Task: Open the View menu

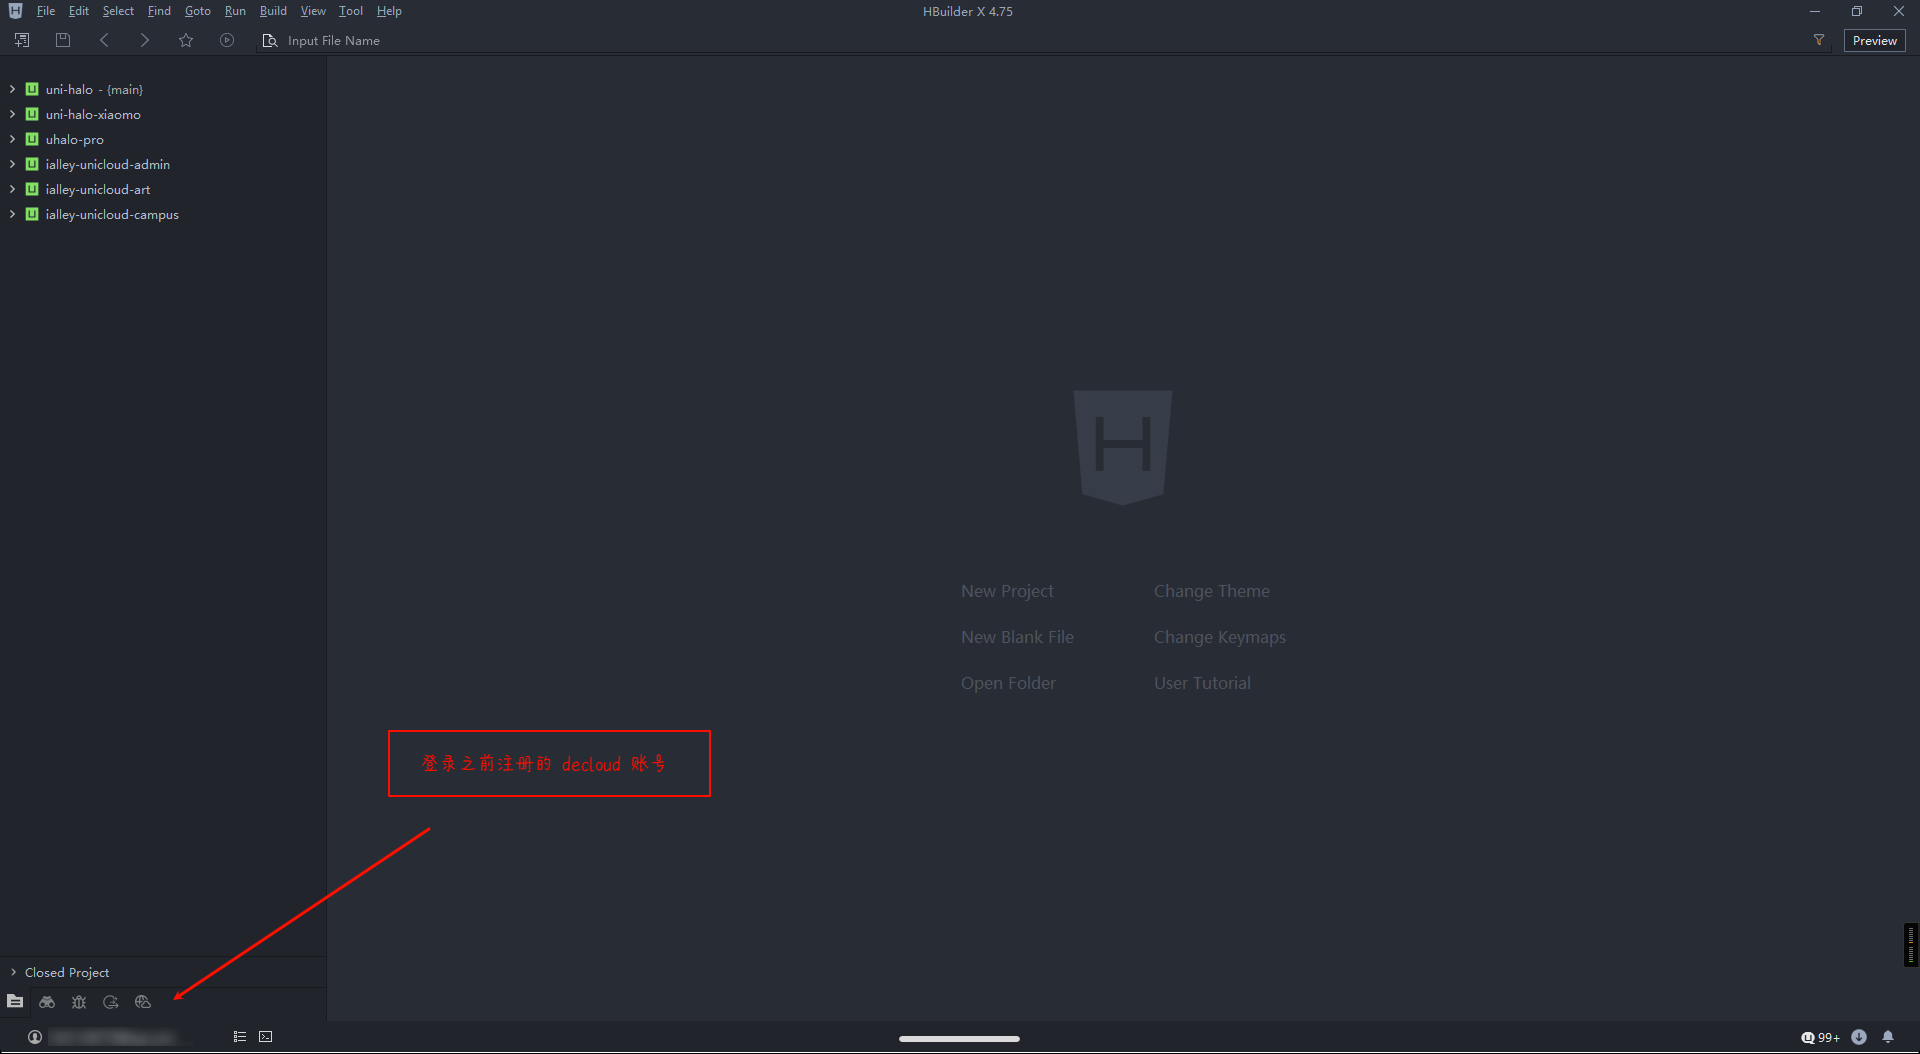Action: click(313, 11)
